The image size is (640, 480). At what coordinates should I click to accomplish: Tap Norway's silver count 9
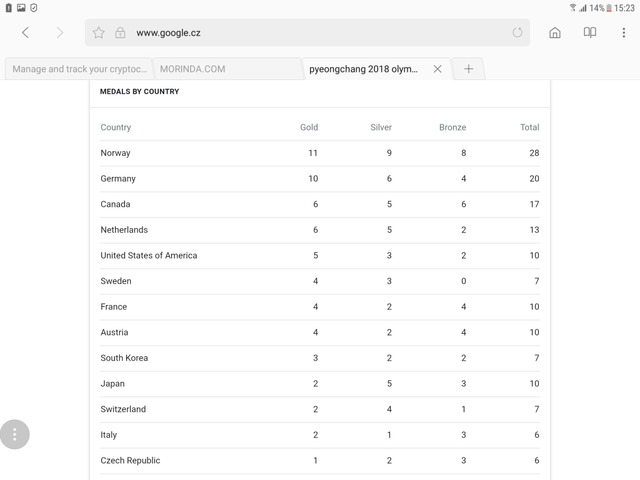coord(389,153)
